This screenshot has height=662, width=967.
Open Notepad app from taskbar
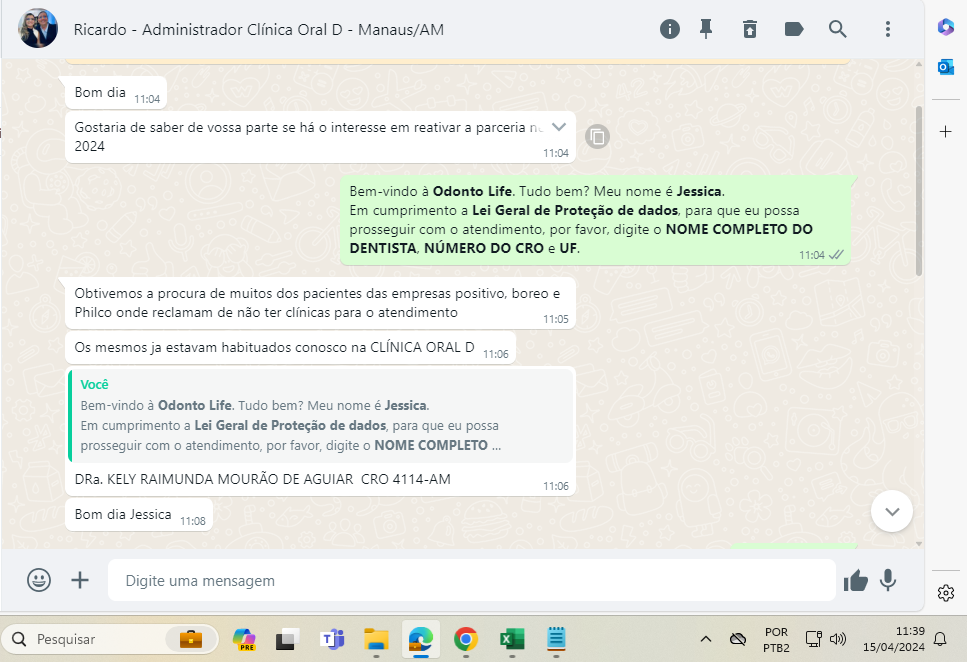(x=556, y=639)
